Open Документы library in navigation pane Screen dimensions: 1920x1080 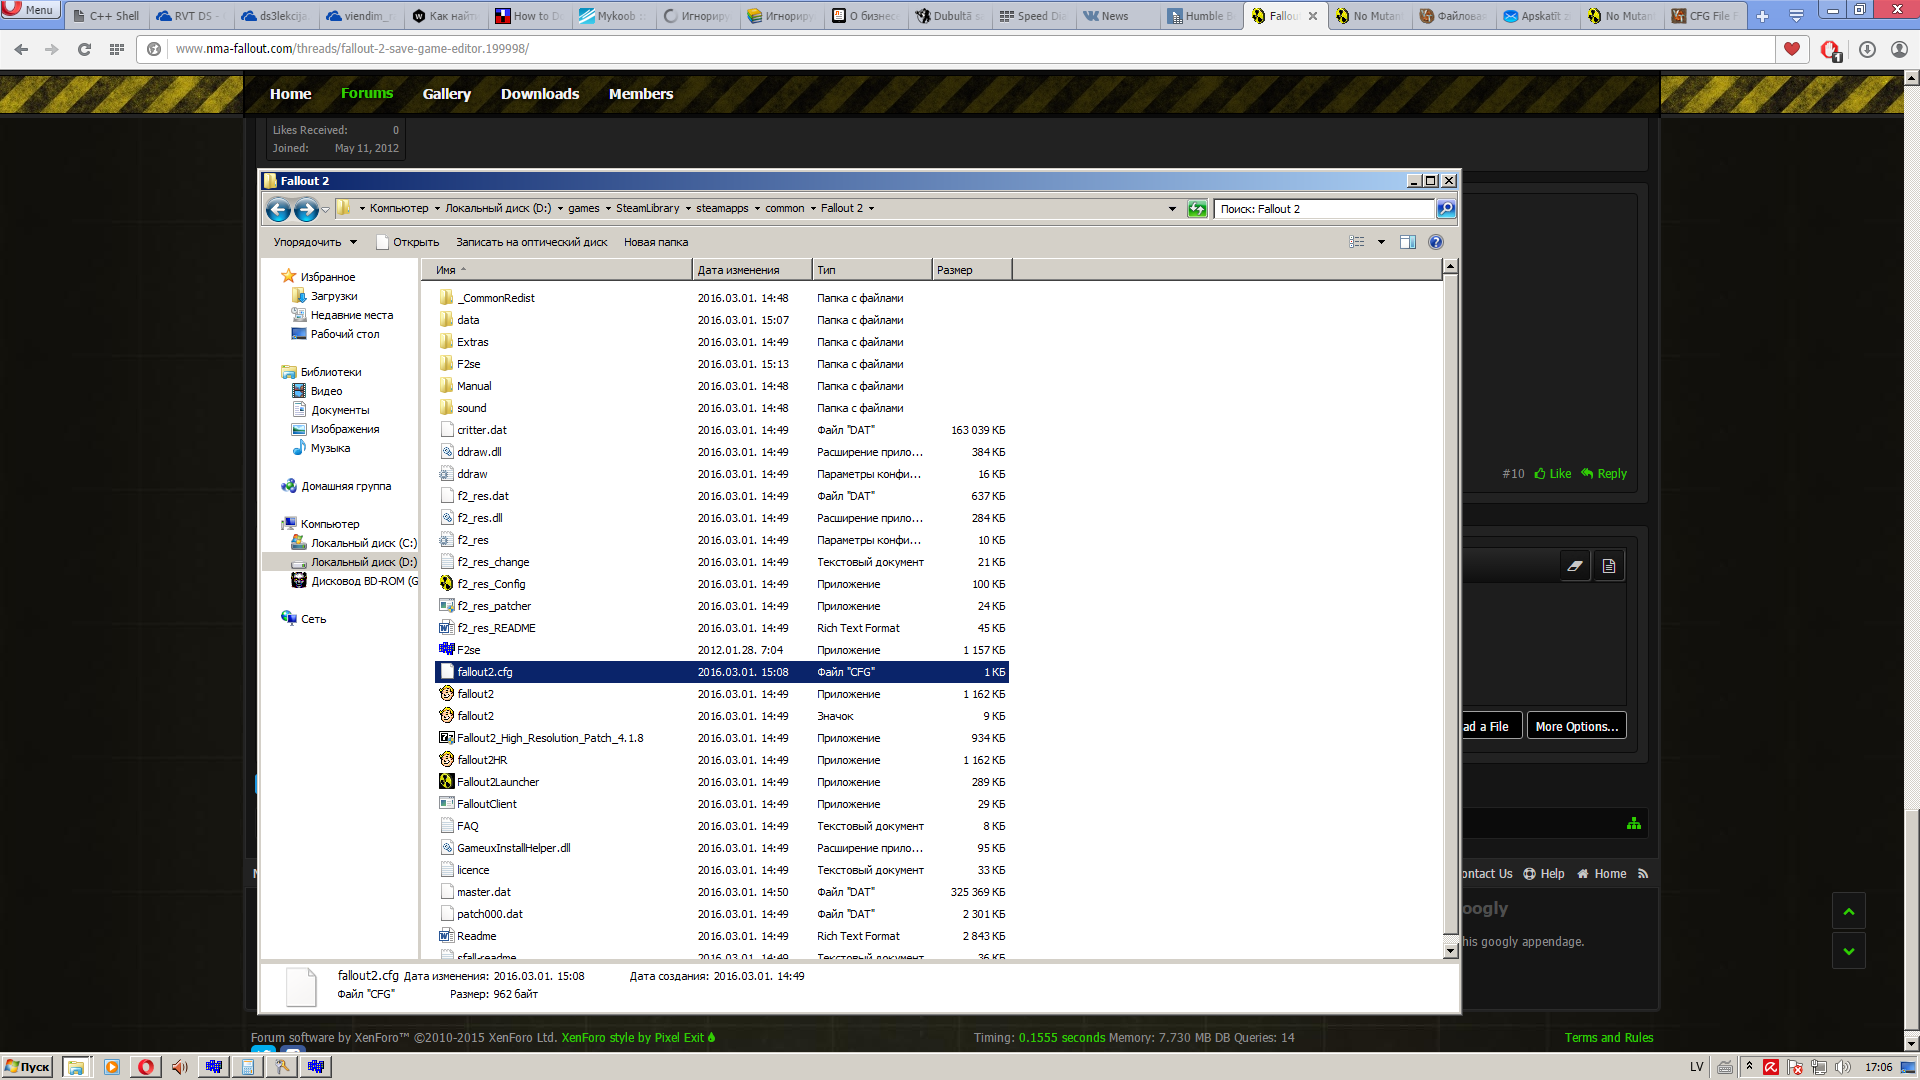340,410
